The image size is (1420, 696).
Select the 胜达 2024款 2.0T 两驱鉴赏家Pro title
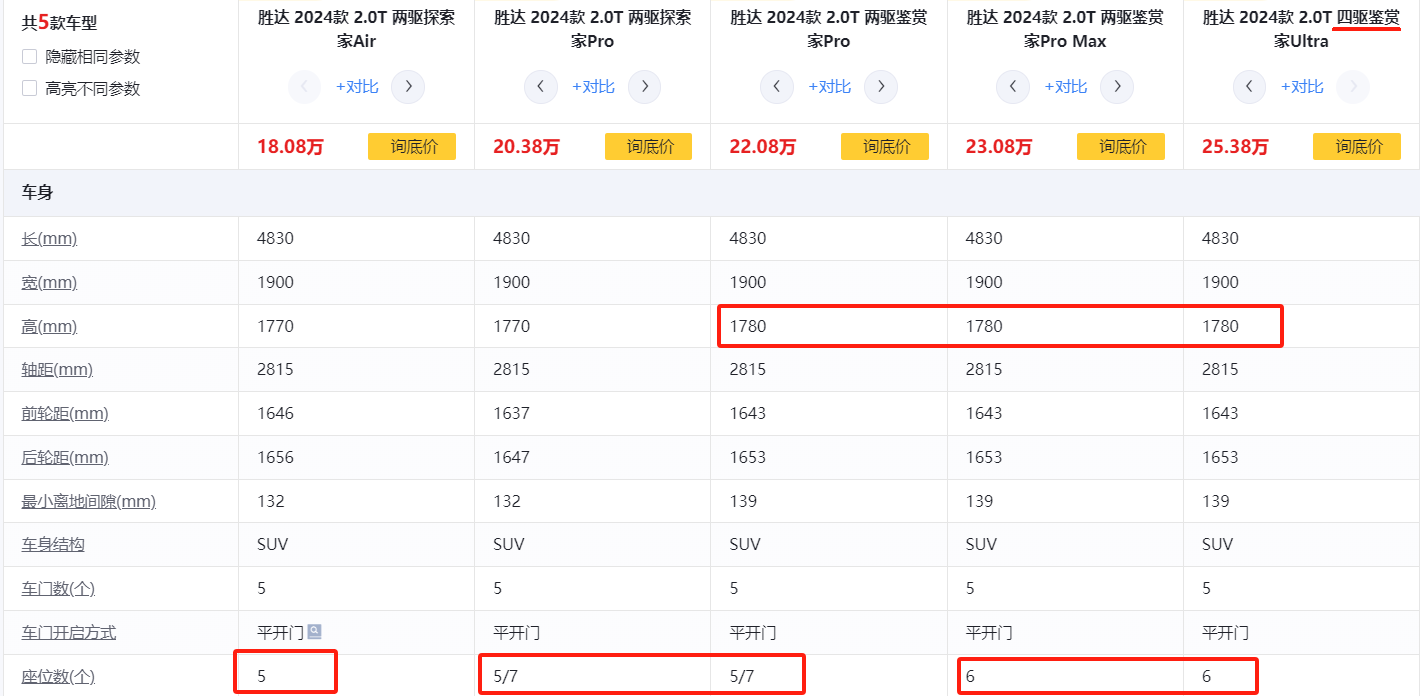(829, 29)
